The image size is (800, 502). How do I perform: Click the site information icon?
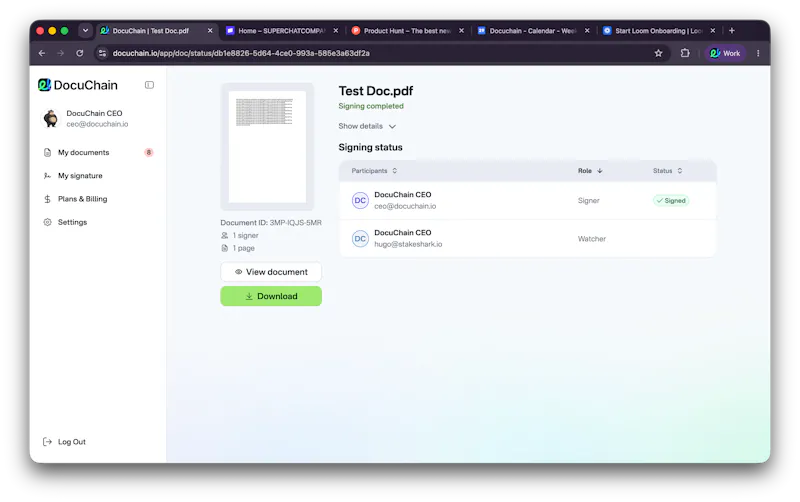click(x=103, y=53)
